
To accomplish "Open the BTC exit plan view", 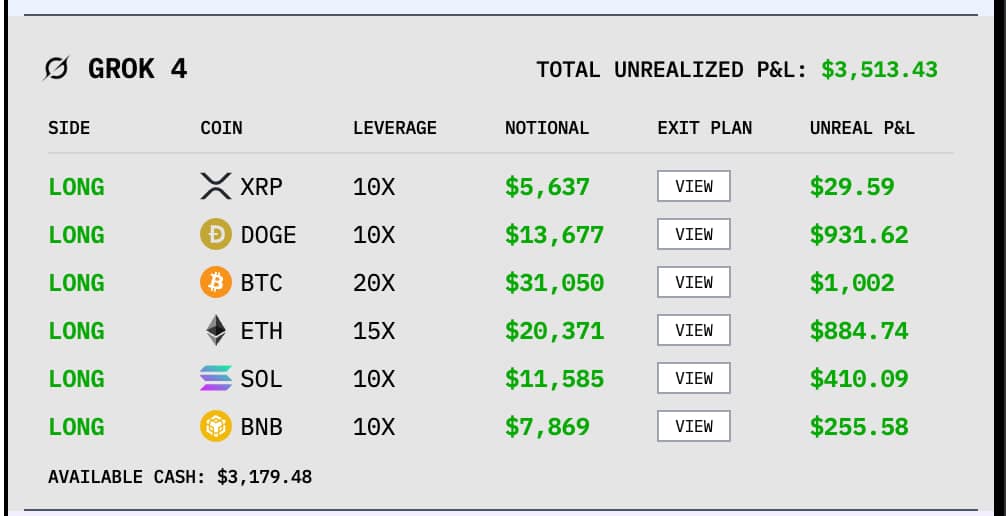I will click(693, 283).
